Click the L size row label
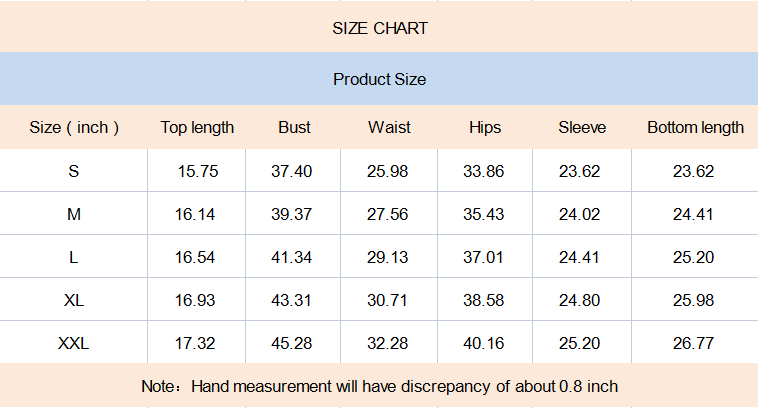This screenshot has width=758, height=408. pyautogui.click(x=74, y=257)
